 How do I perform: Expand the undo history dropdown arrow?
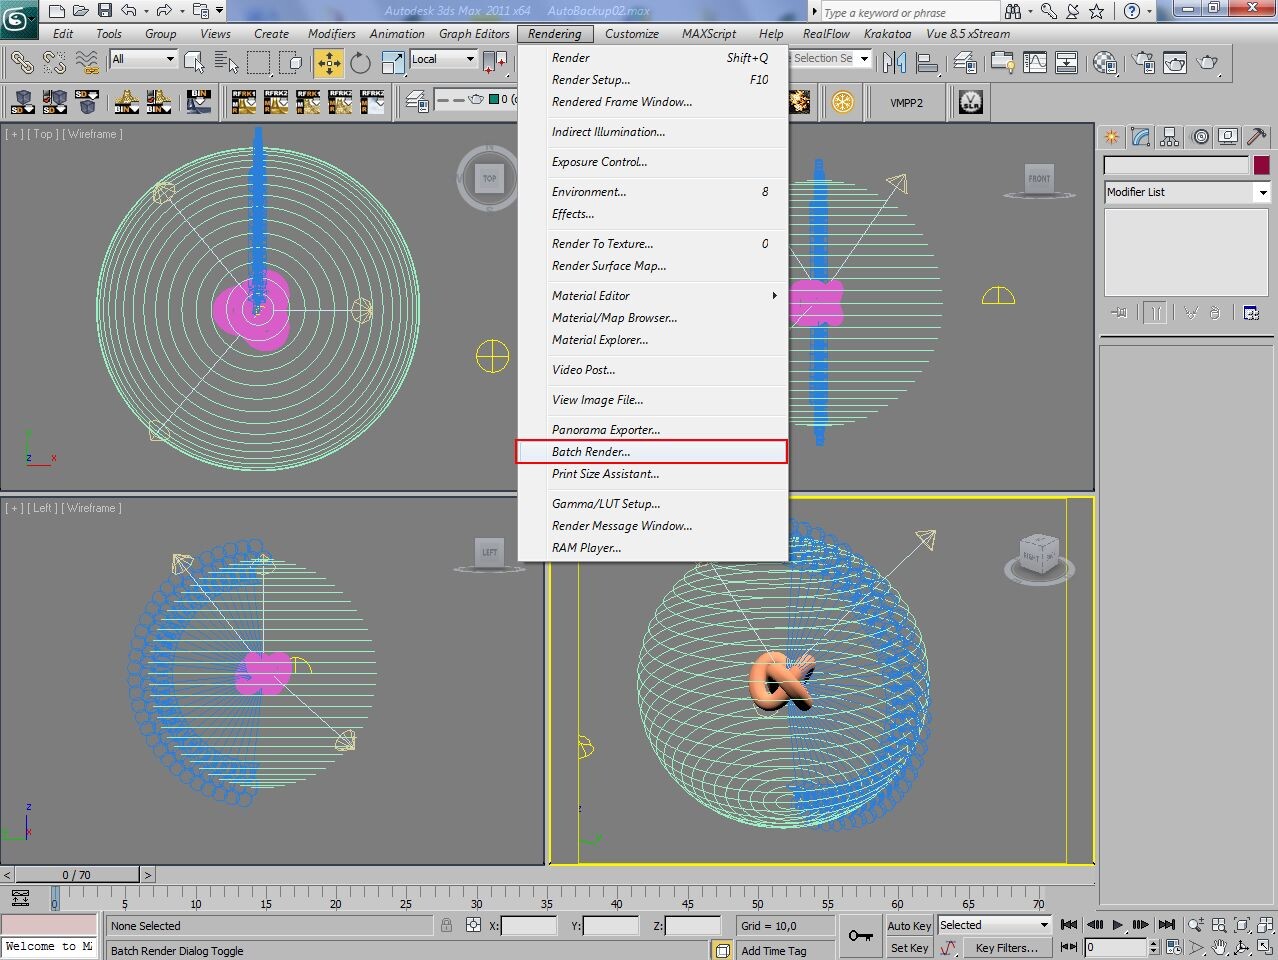coord(146,11)
